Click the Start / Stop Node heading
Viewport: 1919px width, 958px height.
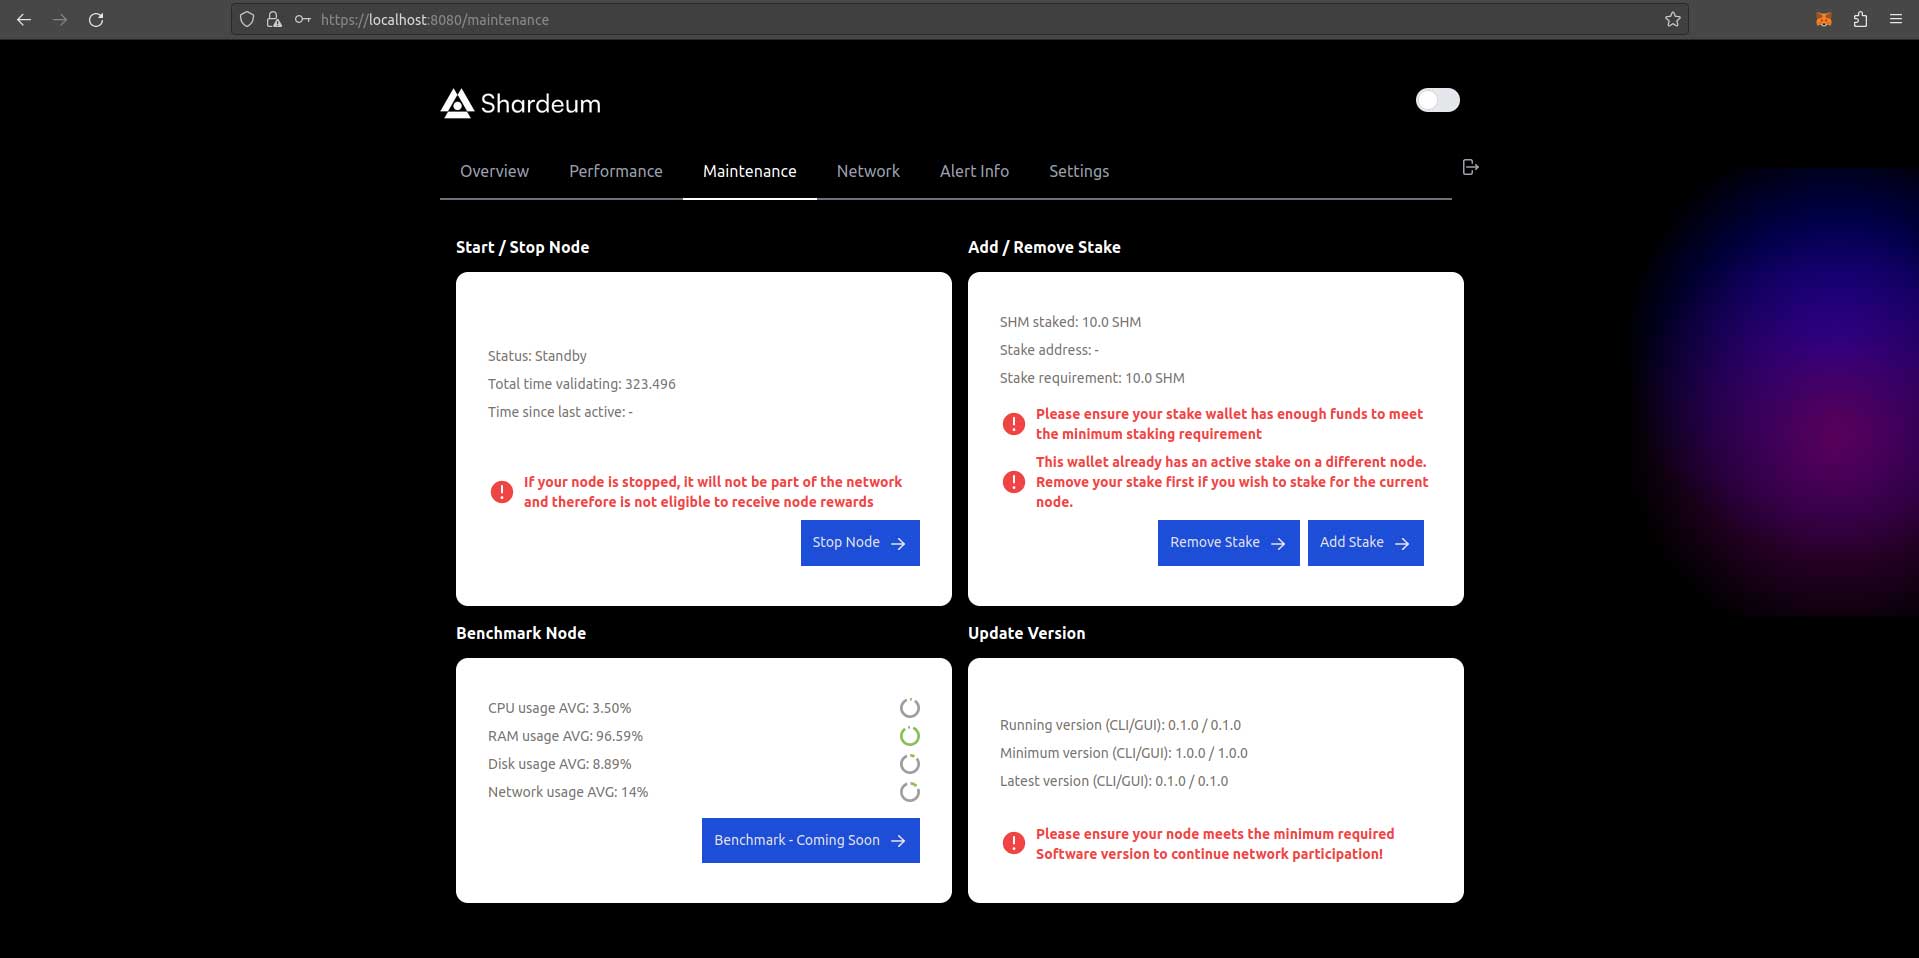[522, 247]
